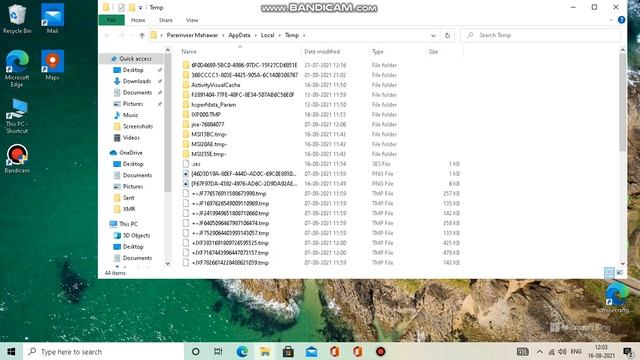
Task: Show hidden system tray icons
Action: pos(540,351)
